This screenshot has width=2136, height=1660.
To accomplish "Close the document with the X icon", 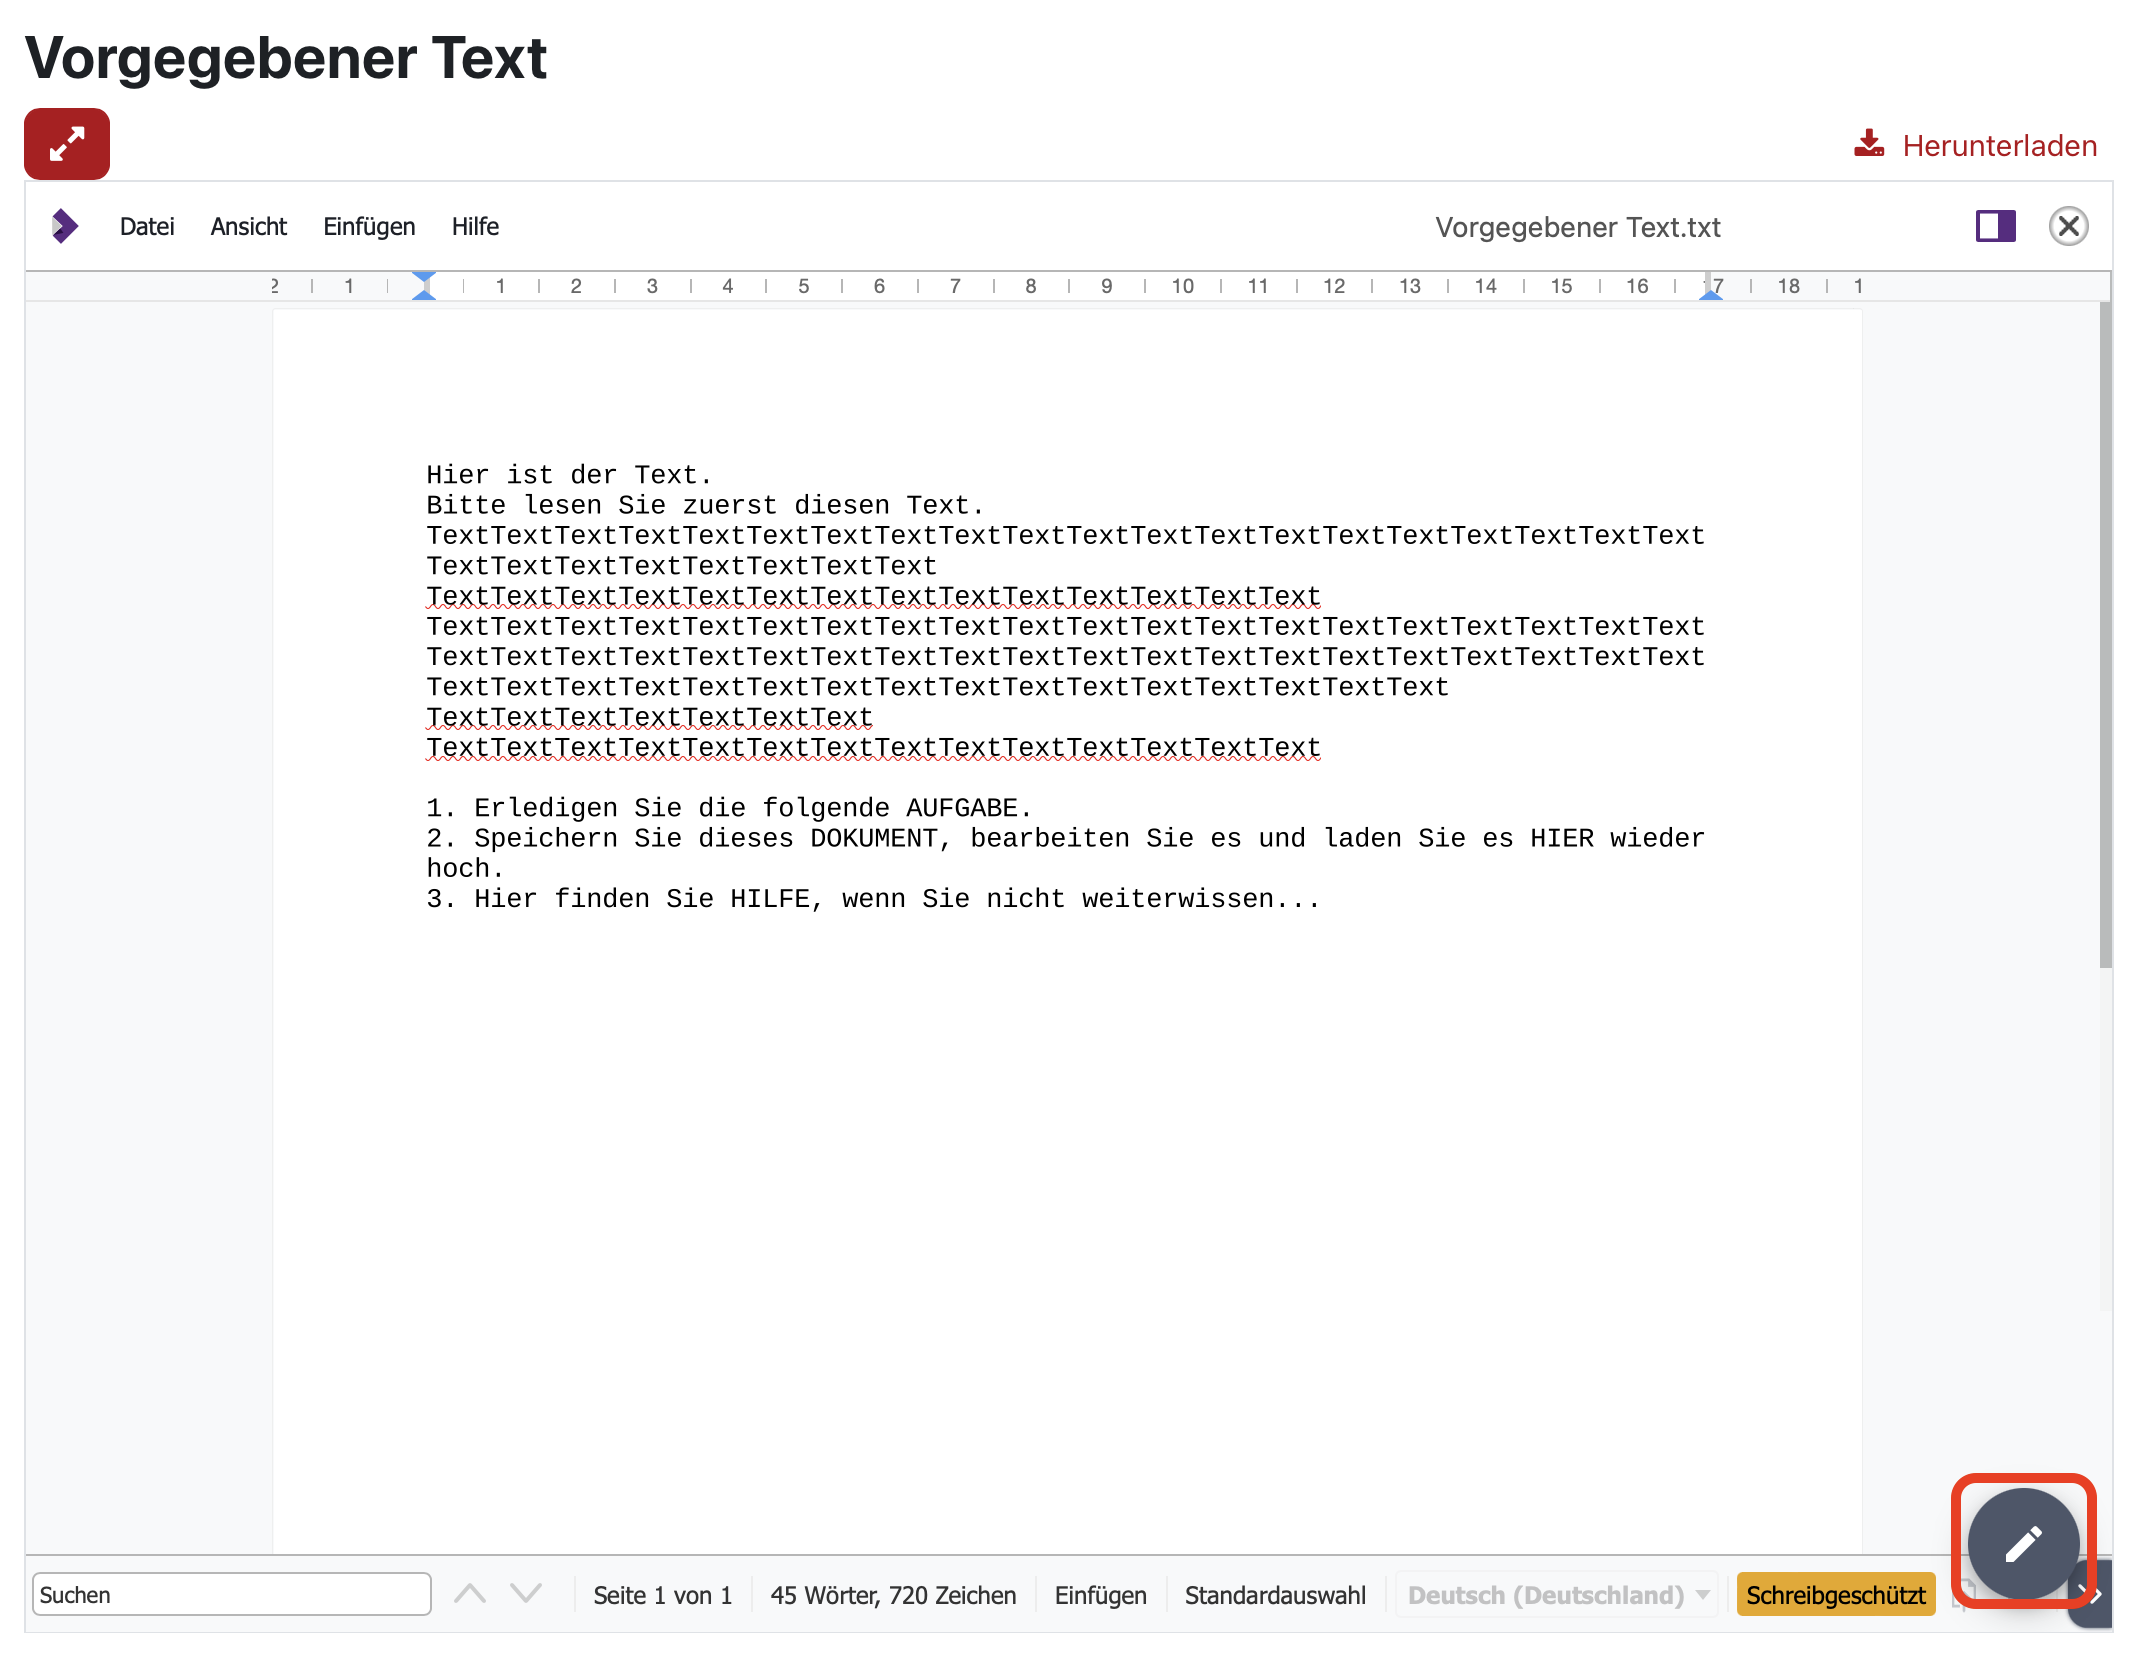I will (2068, 226).
